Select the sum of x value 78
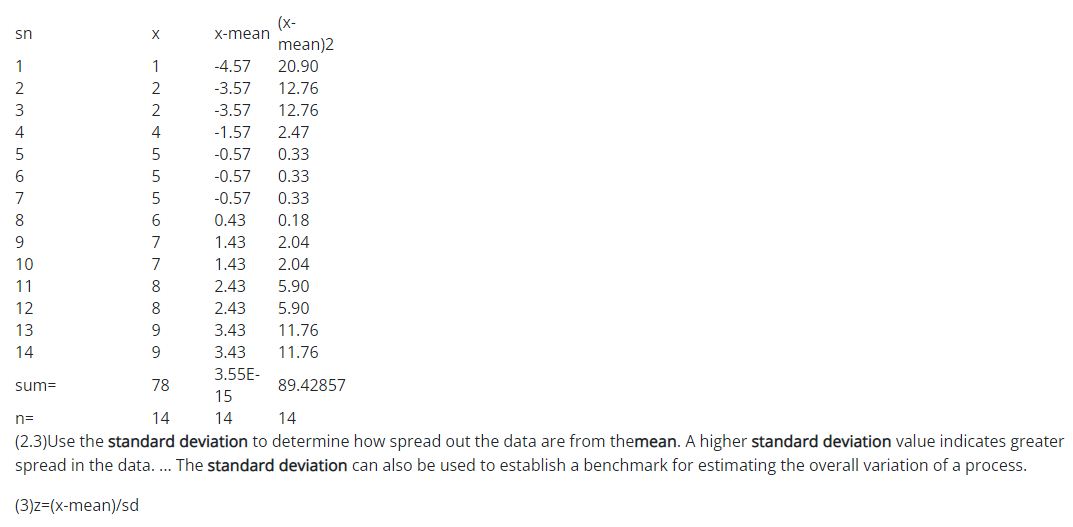Viewport: 1073px width, 527px height. 160,385
